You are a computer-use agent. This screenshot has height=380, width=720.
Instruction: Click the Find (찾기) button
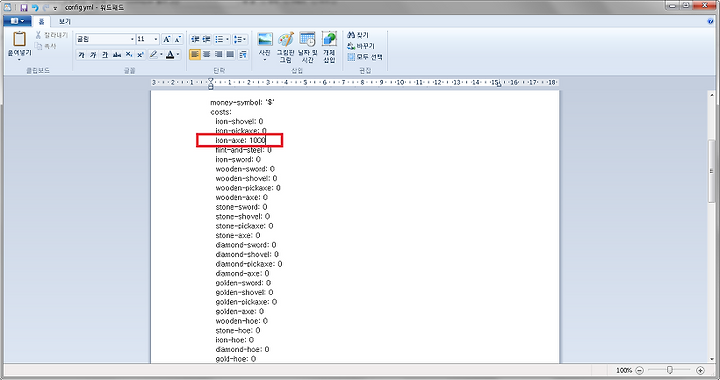tap(358, 35)
